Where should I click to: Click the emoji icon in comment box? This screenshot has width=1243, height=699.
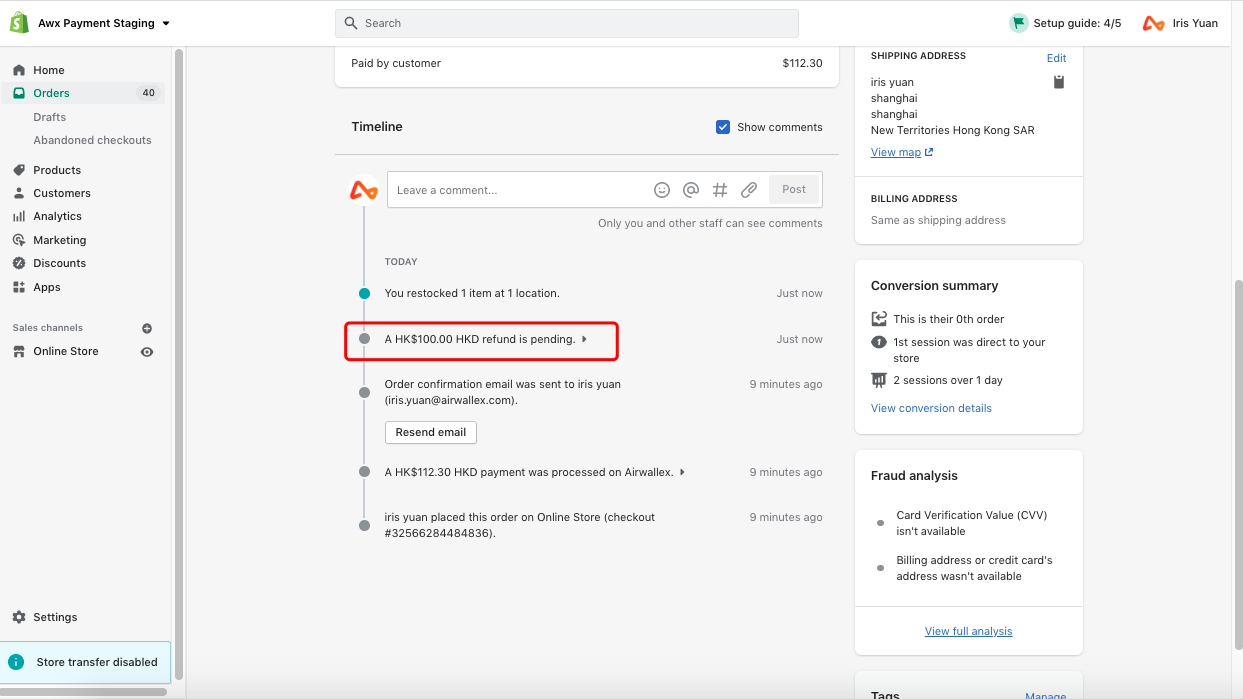[662, 190]
